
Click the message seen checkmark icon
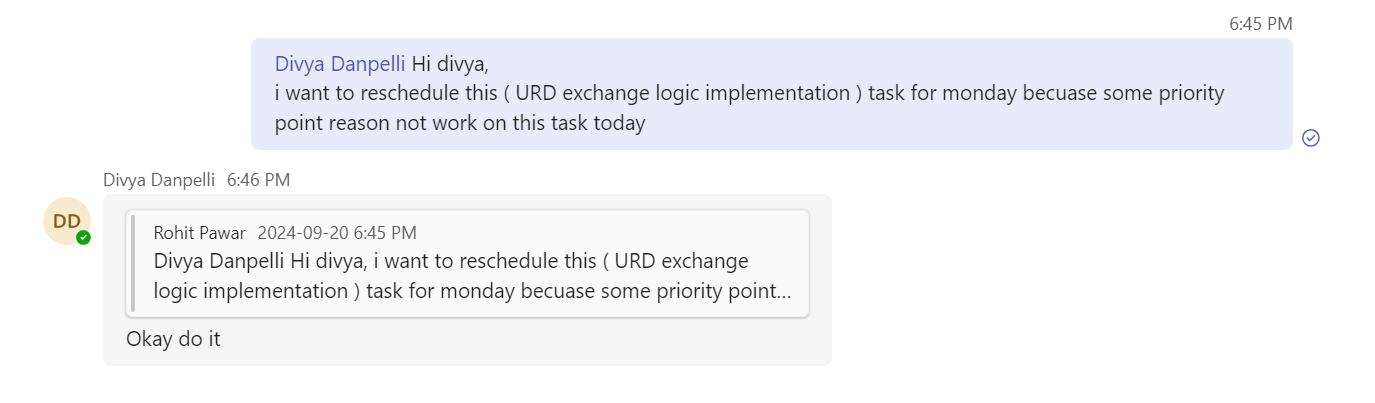[1311, 138]
